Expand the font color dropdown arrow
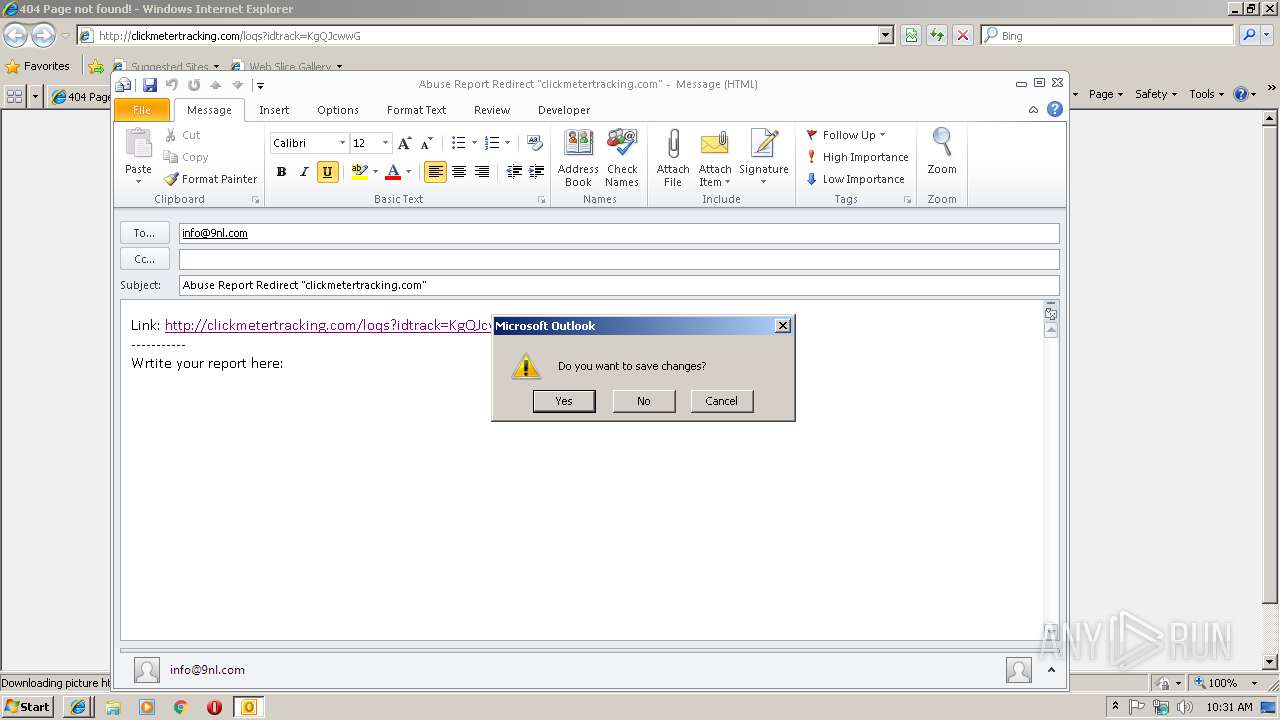The image size is (1280, 720). point(408,172)
